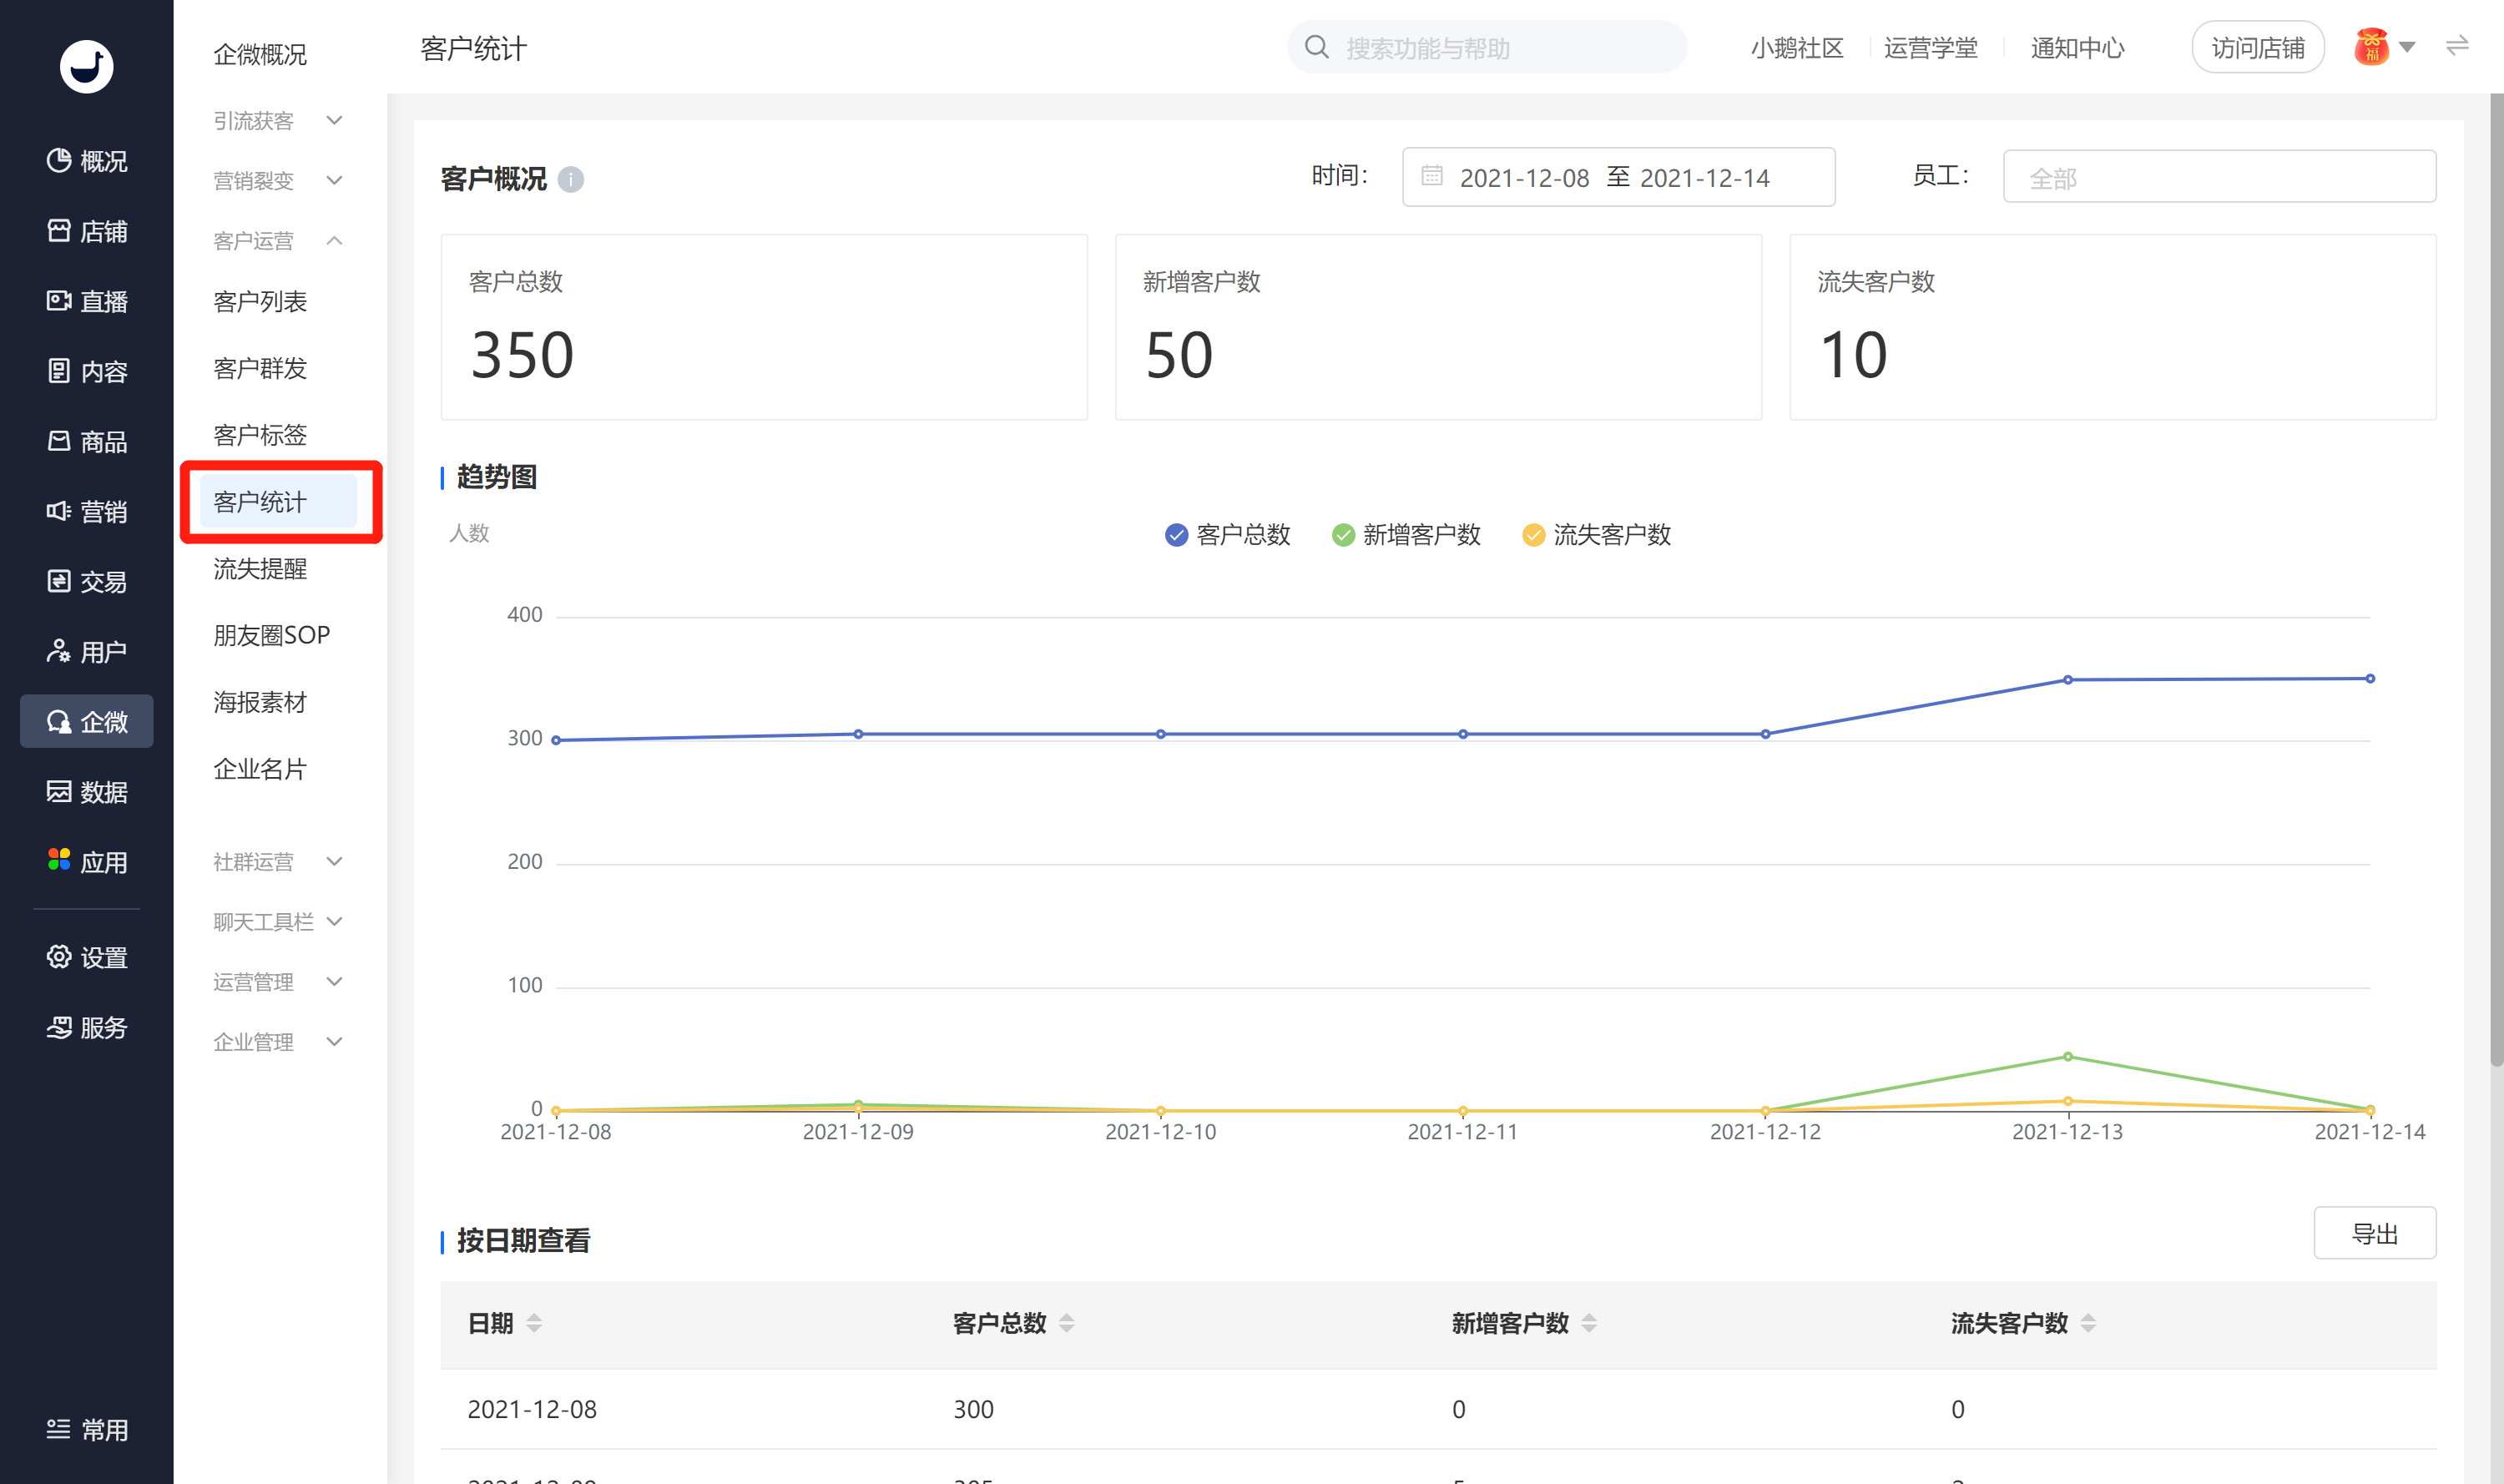Open the 设置 gear in the left sidebar
This screenshot has height=1484, width=2504.
click(x=59, y=957)
